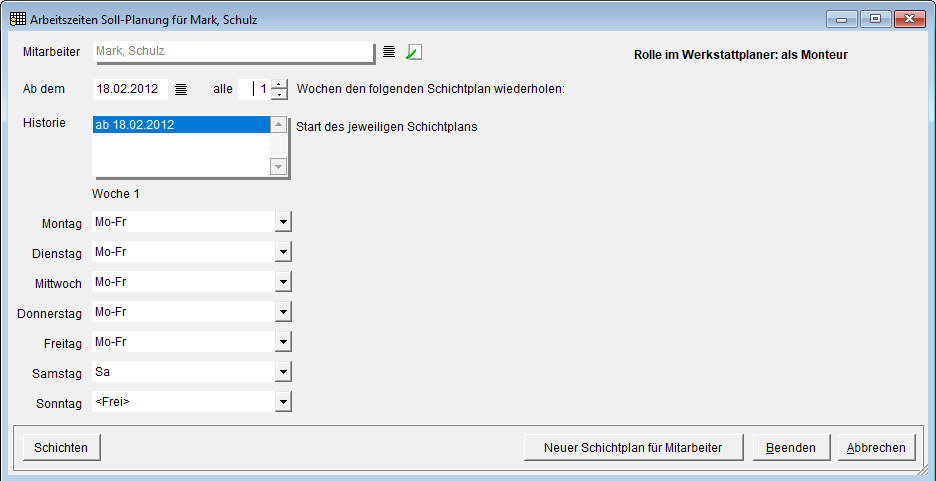Image resolution: width=936 pixels, height=481 pixels.
Task: Click the Sonntag field showing <Frei>
Action: (x=184, y=402)
